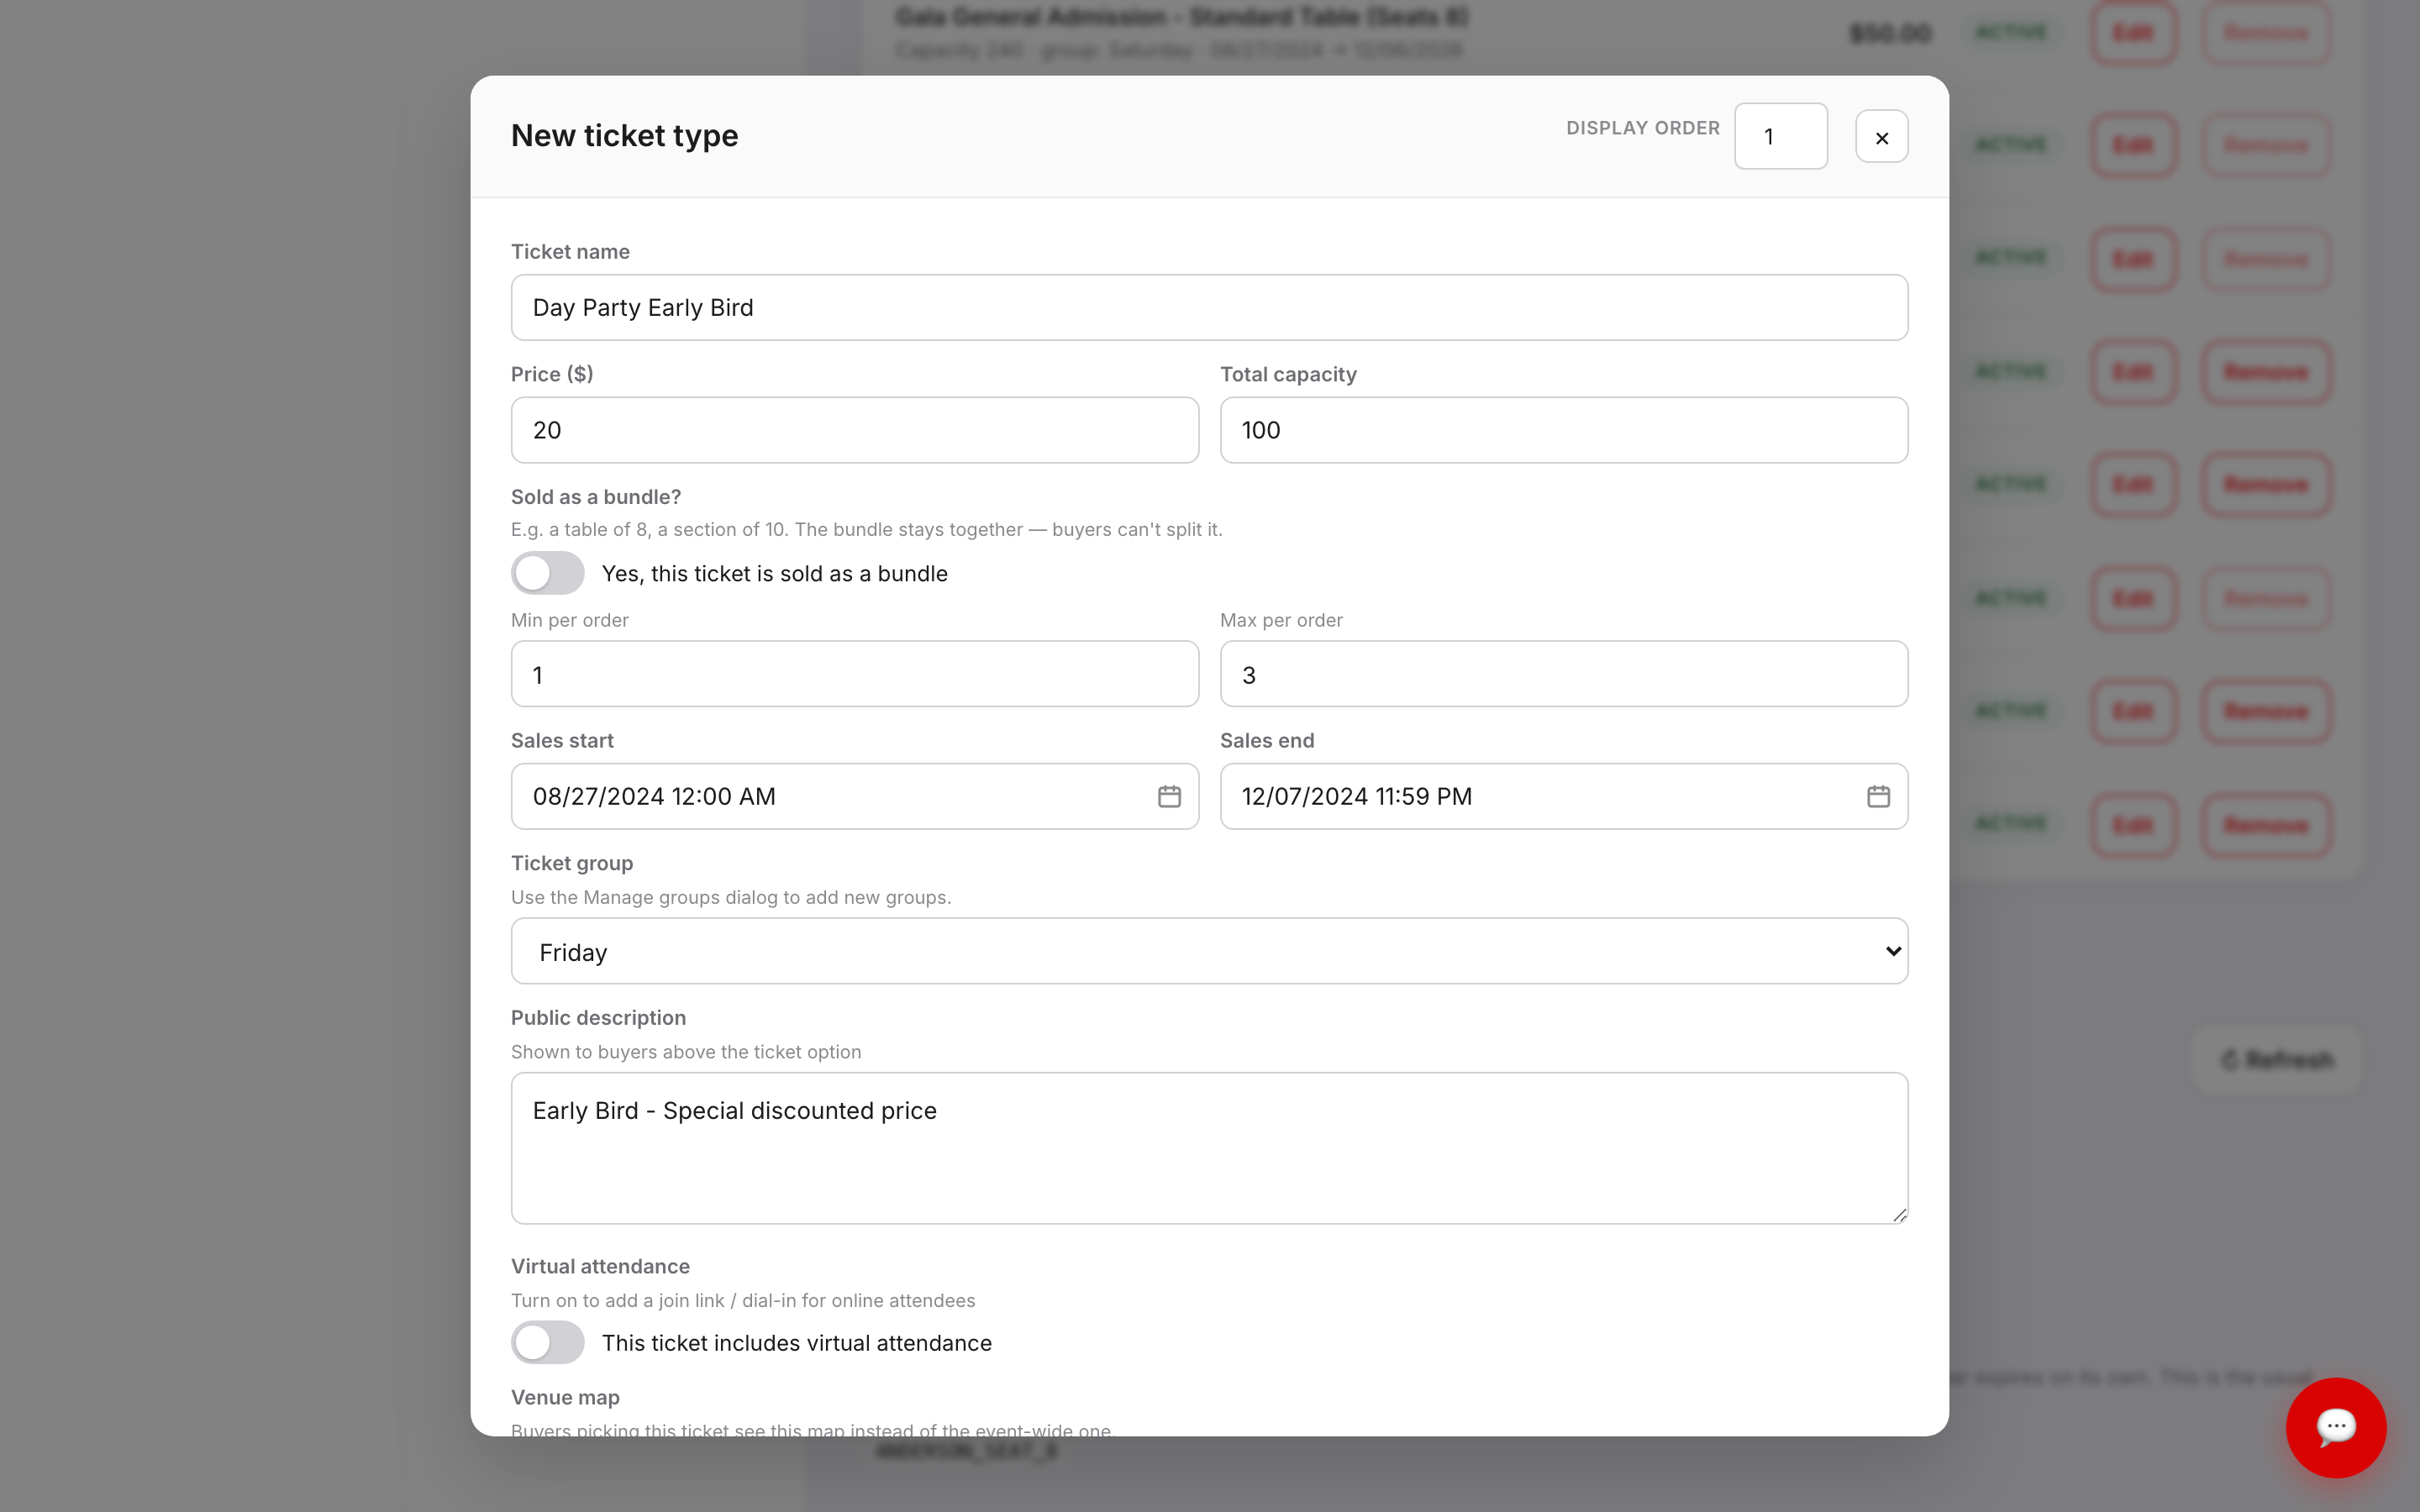2420x1512 pixels.
Task: Select the Sales end date text
Action: coord(1356,796)
